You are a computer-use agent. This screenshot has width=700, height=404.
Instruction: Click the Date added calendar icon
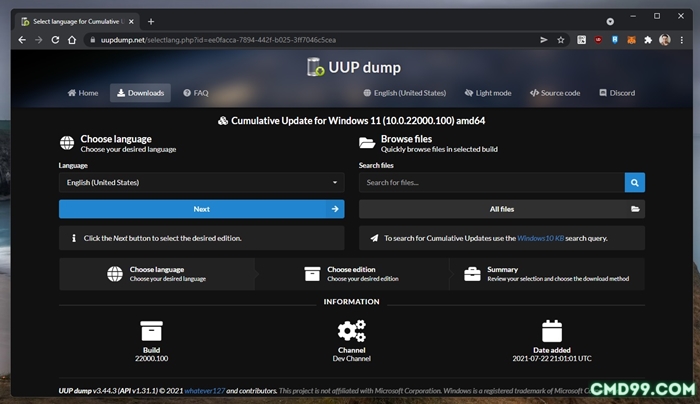click(552, 331)
